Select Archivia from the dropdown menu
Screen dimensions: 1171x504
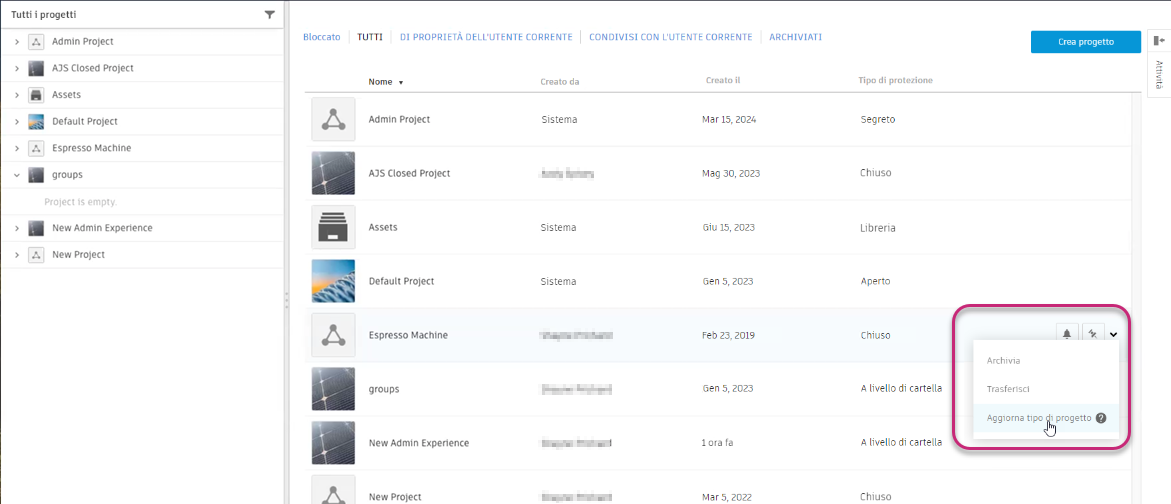(x=1003, y=361)
